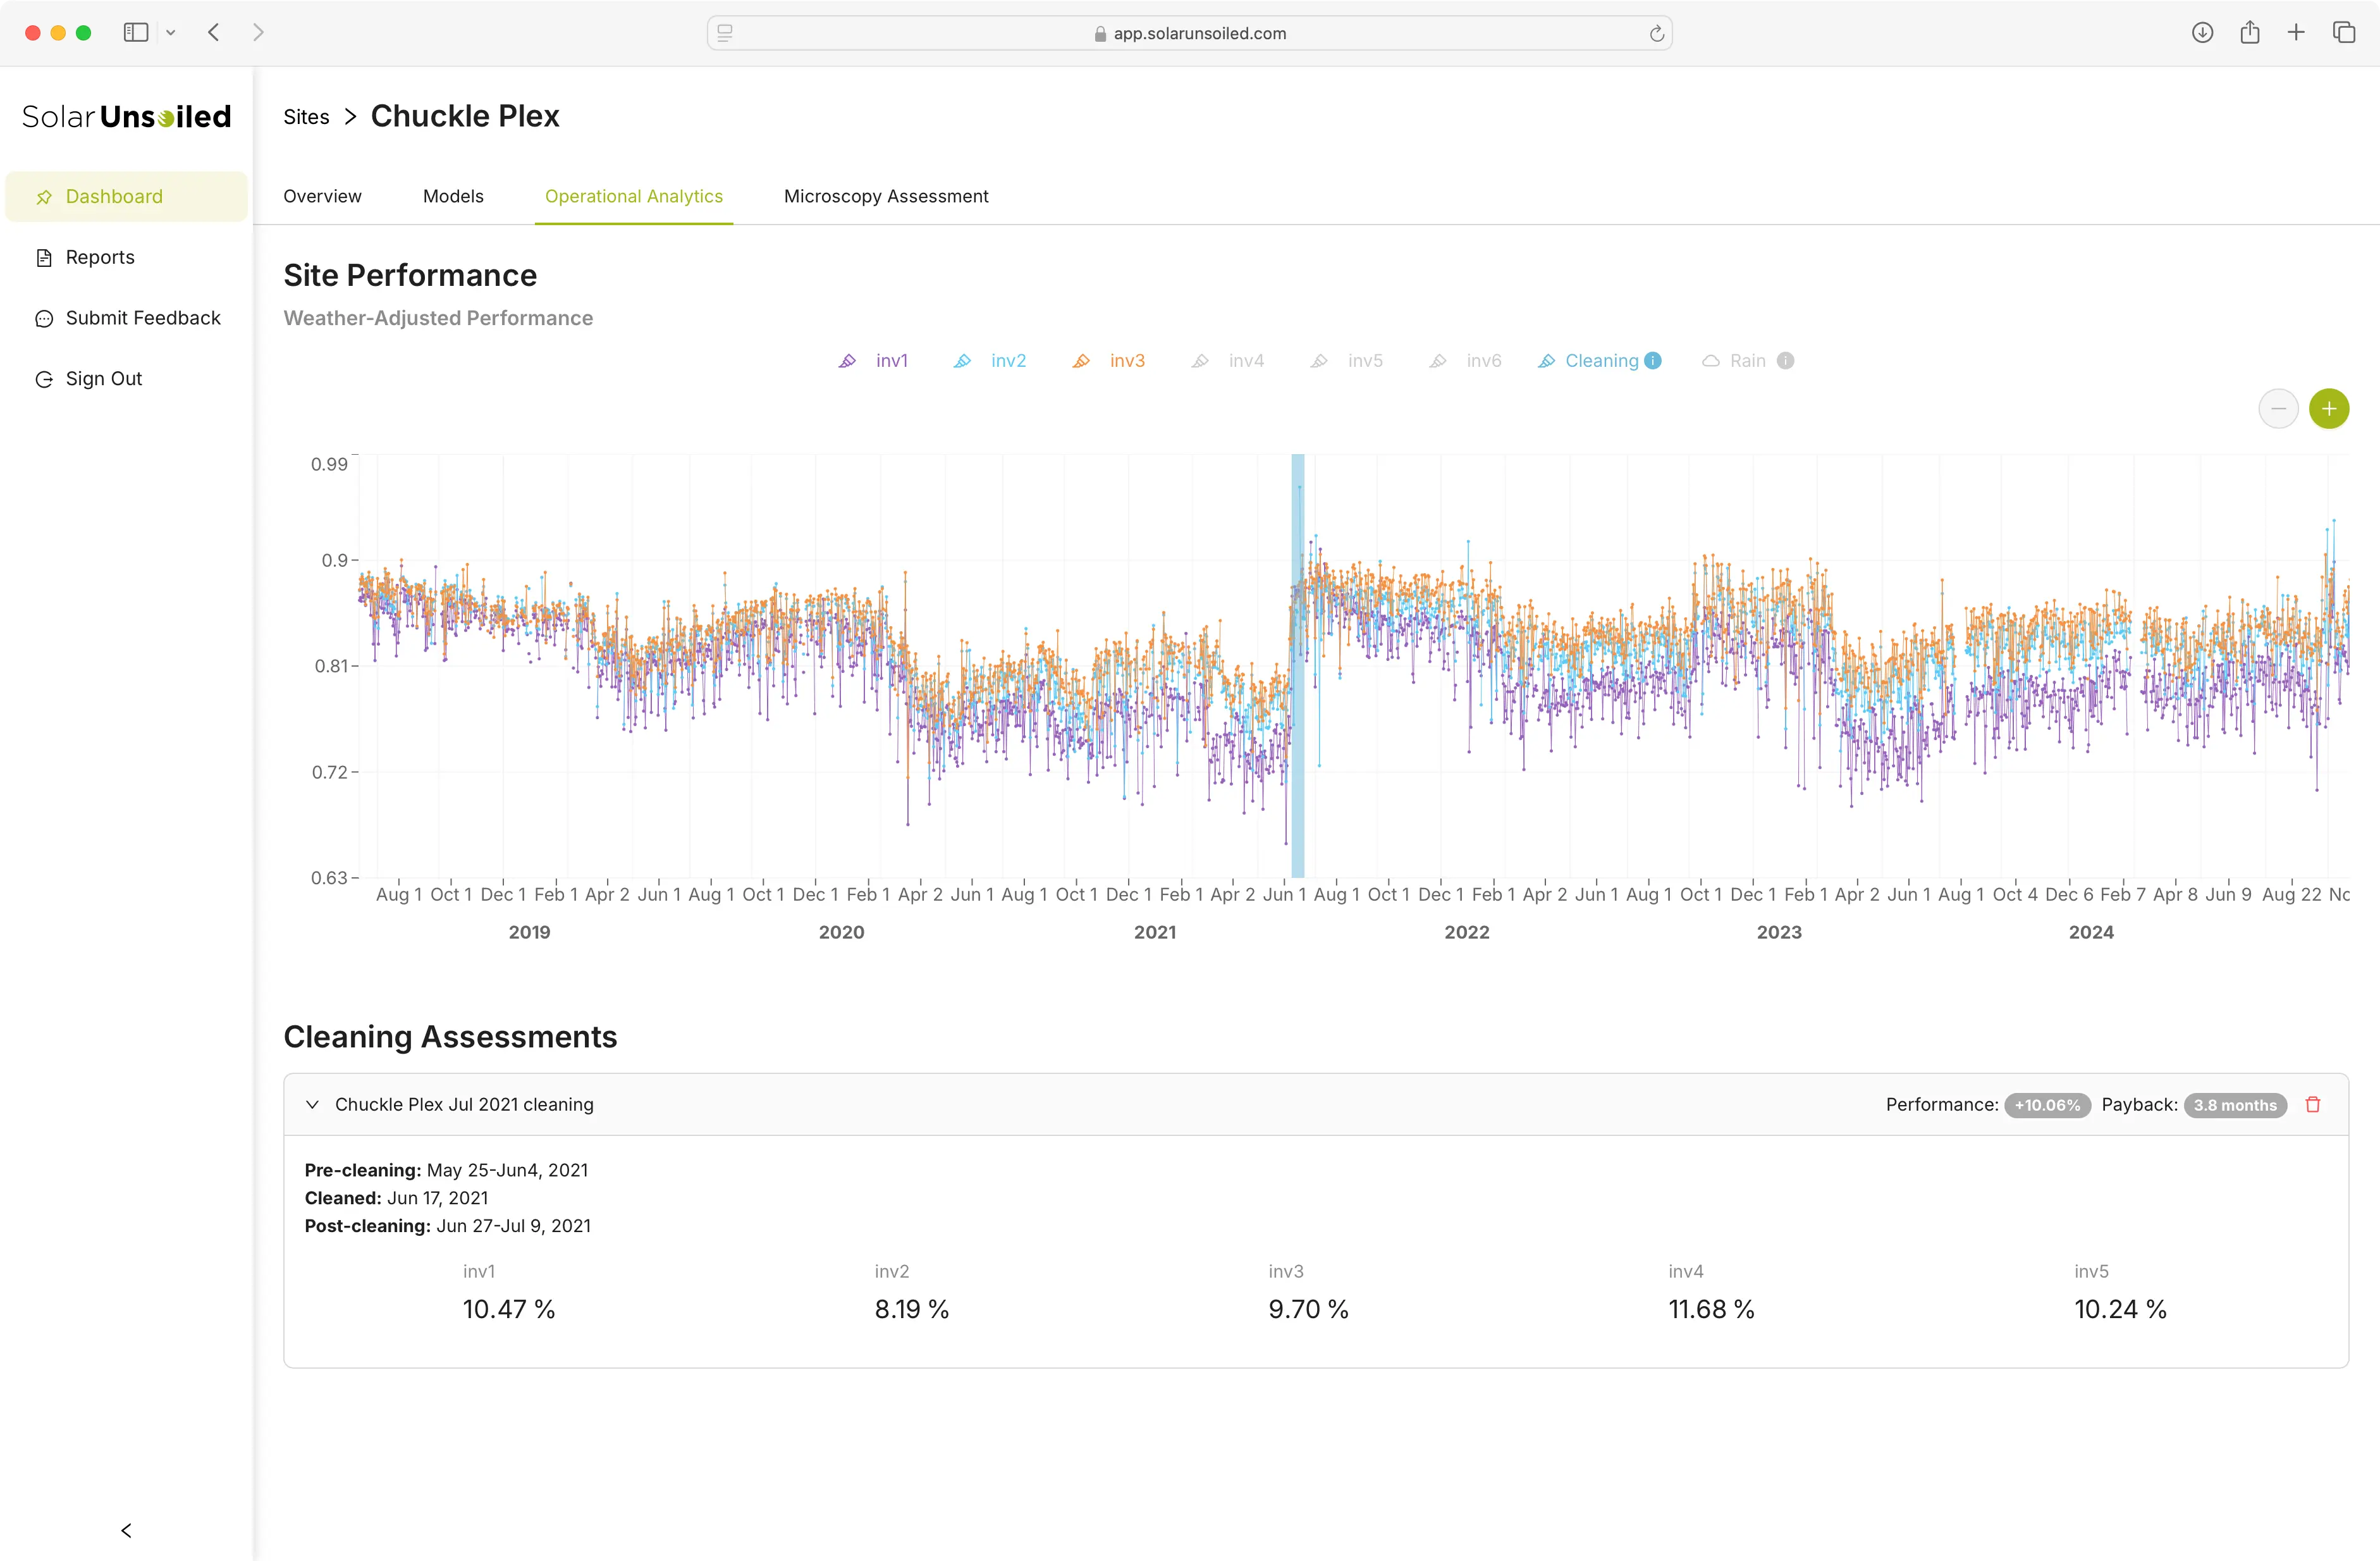The image size is (2380, 1561).
Task: Click the browser page reload icon
Action: (x=1656, y=33)
